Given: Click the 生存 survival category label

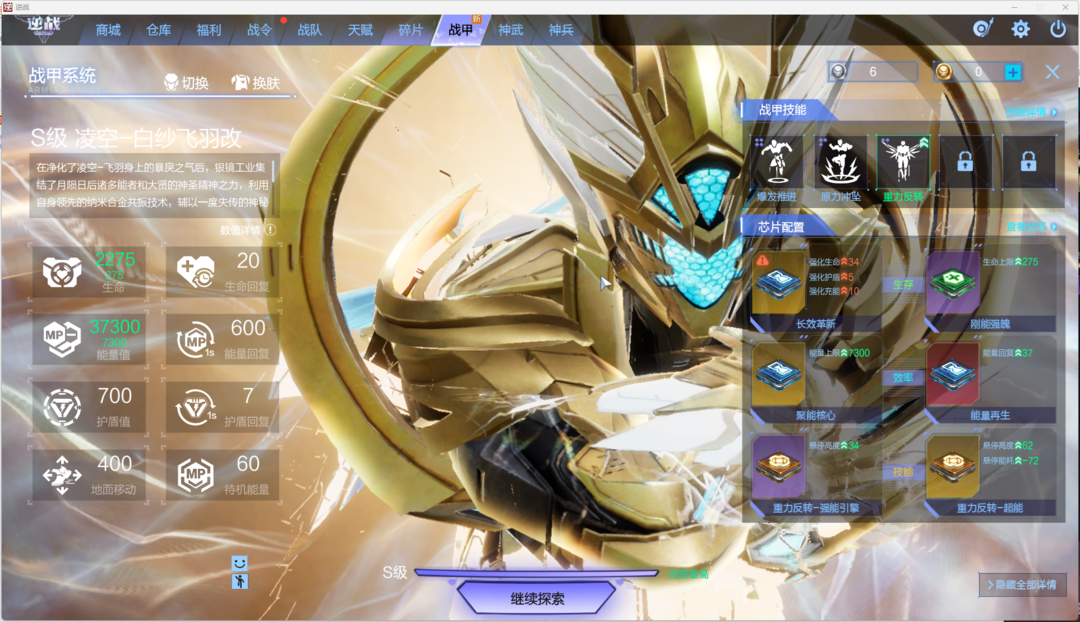Looking at the screenshot, I should pyautogui.click(x=903, y=284).
